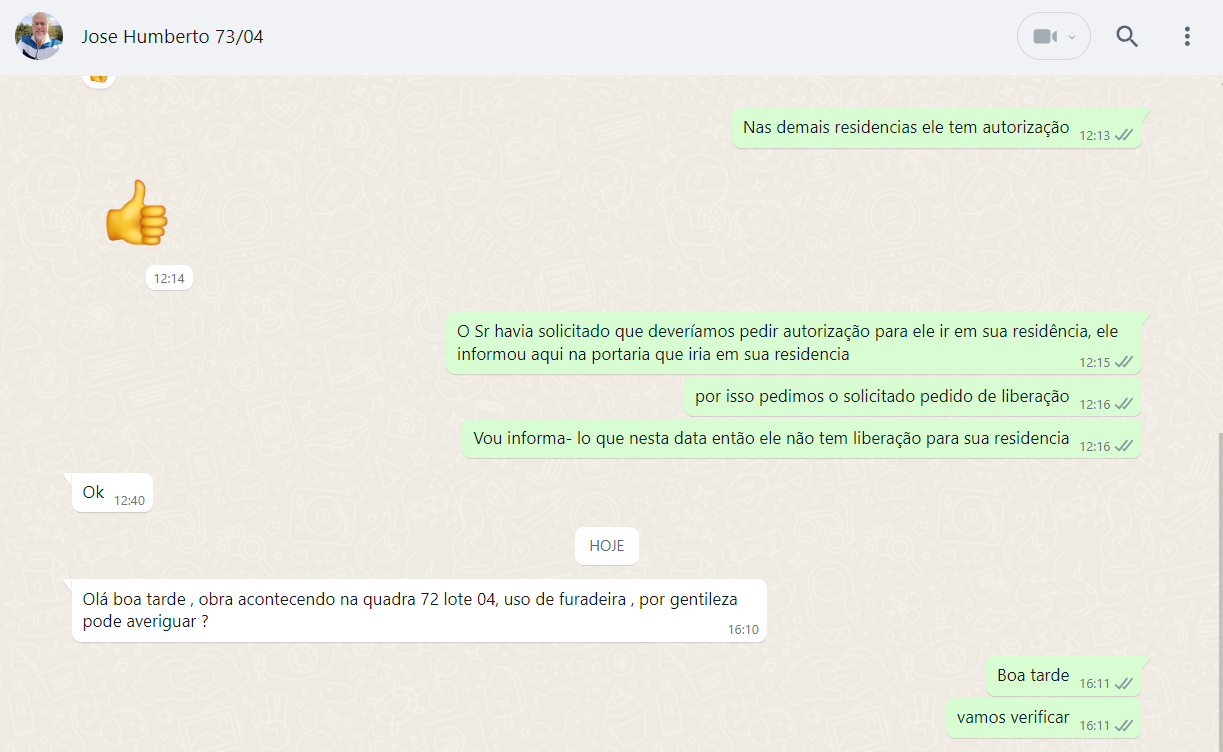Start a video call with the contact

coord(1044,37)
